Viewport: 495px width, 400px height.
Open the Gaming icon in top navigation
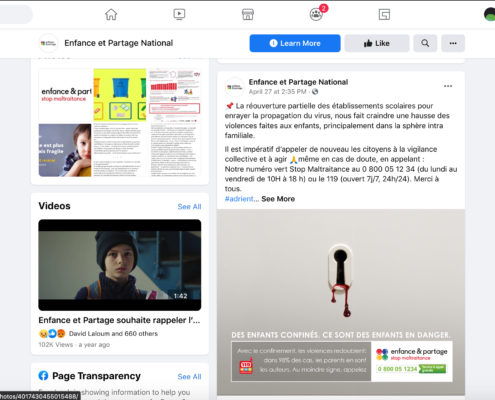(384, 14)
